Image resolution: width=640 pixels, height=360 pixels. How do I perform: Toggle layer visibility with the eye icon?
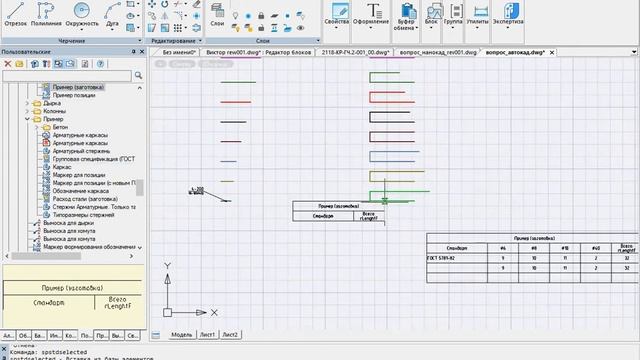click(300, 28)
